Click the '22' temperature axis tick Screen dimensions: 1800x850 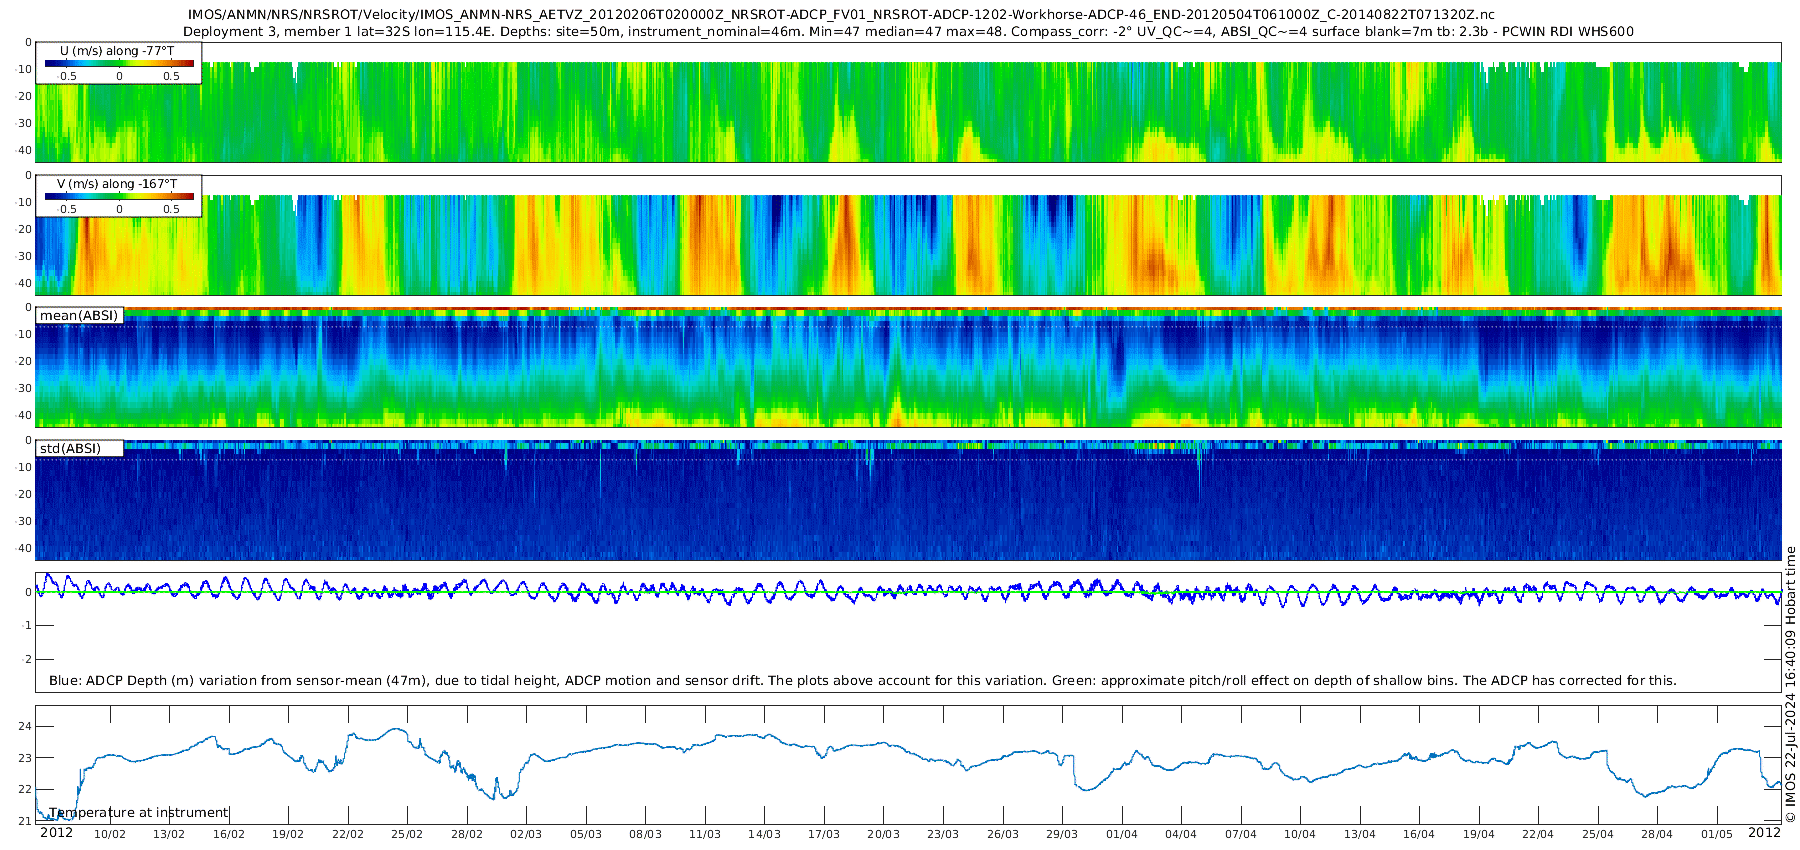(26, 789)
